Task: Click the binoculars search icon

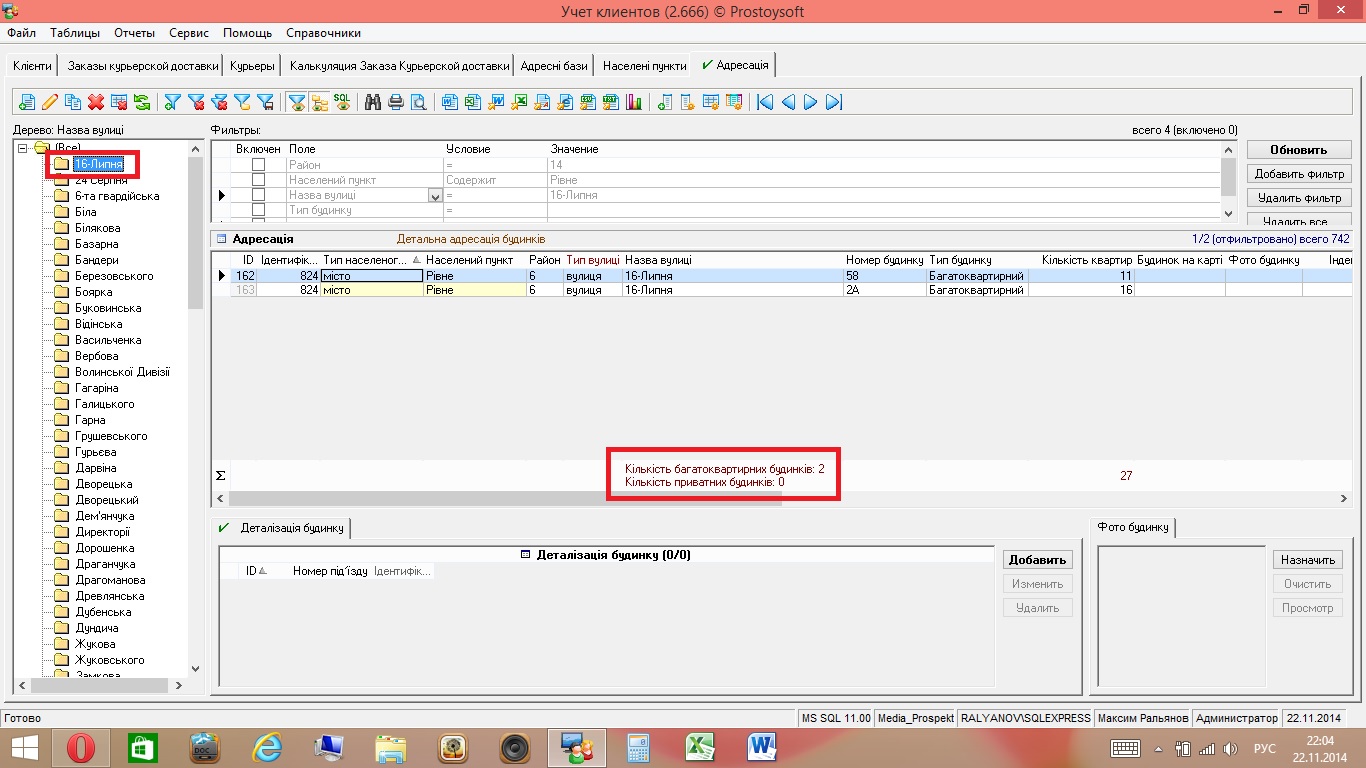Action: pyautogui.click(x=373, y=102)
